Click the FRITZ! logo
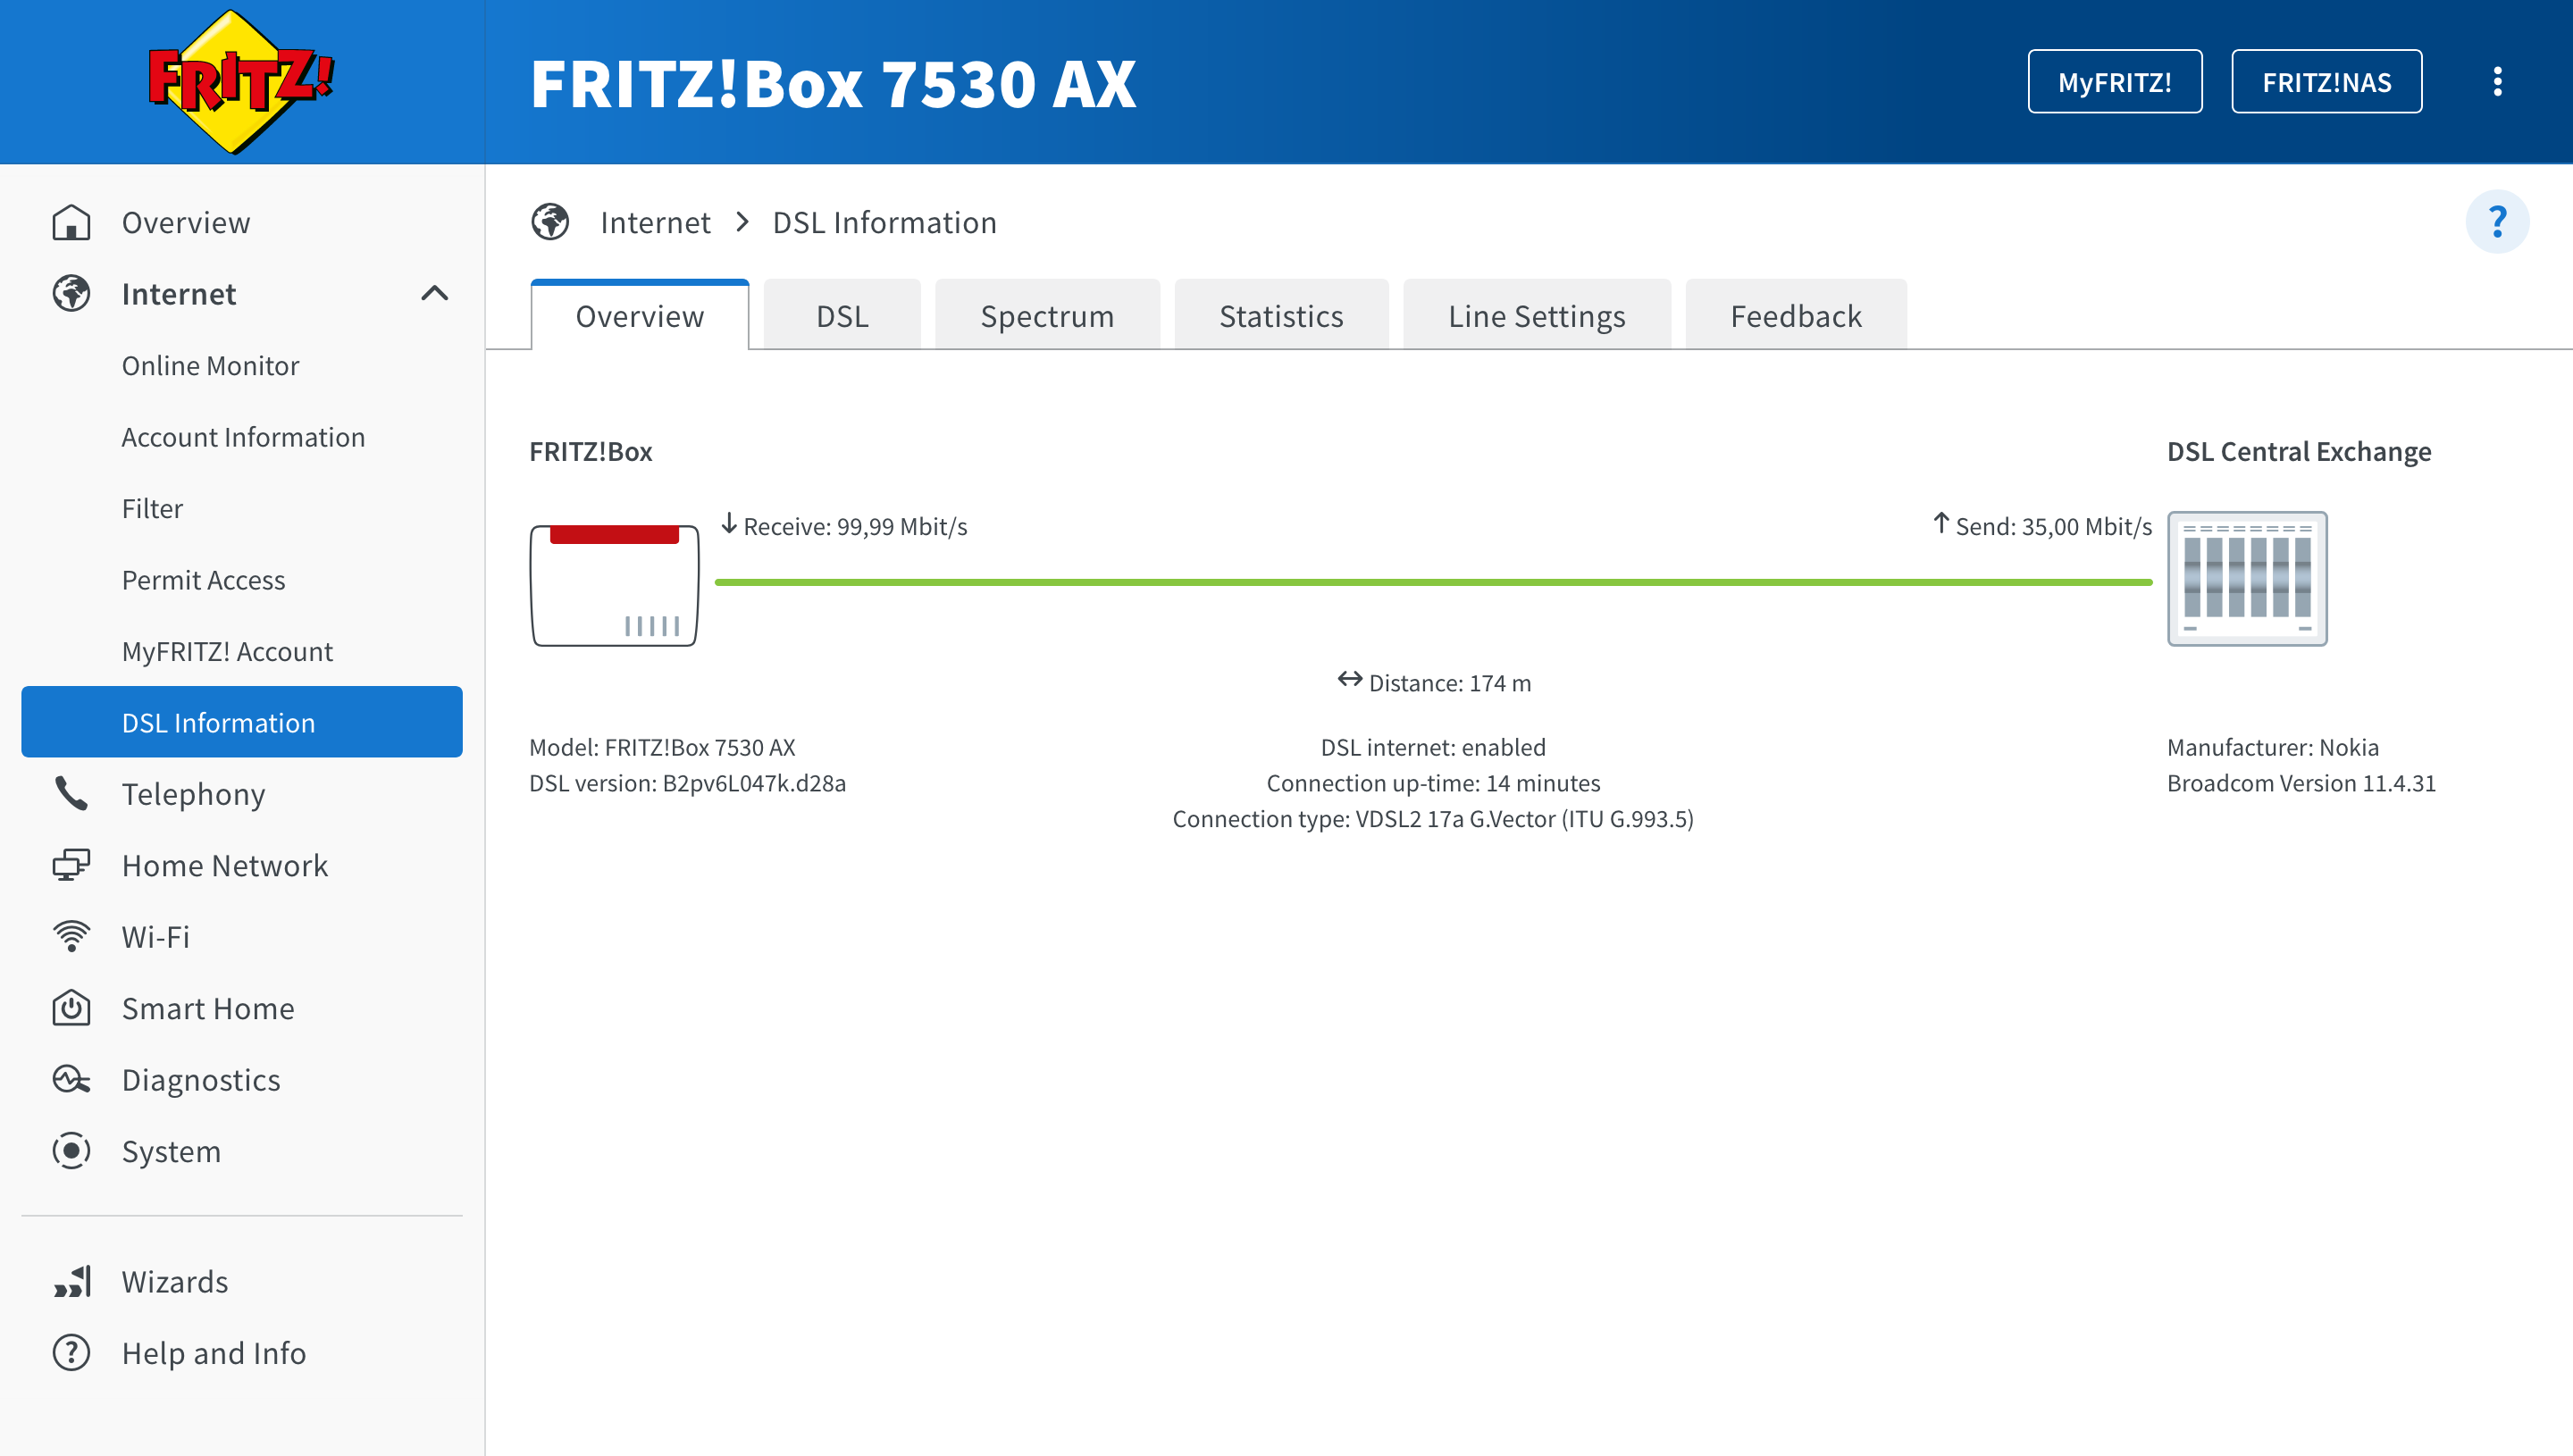 (240, 82)
